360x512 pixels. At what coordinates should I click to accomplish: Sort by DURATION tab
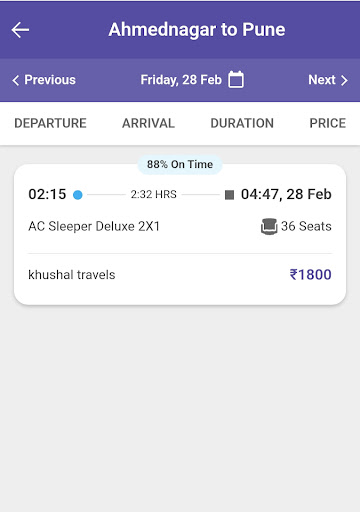pyautogui.click(x=242, y=123)
